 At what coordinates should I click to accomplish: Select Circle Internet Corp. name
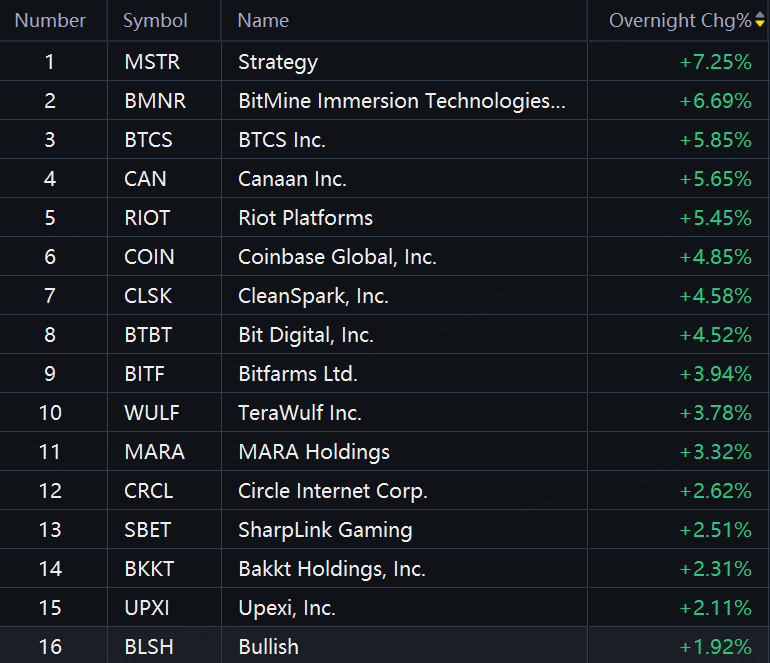click(332, 491)
